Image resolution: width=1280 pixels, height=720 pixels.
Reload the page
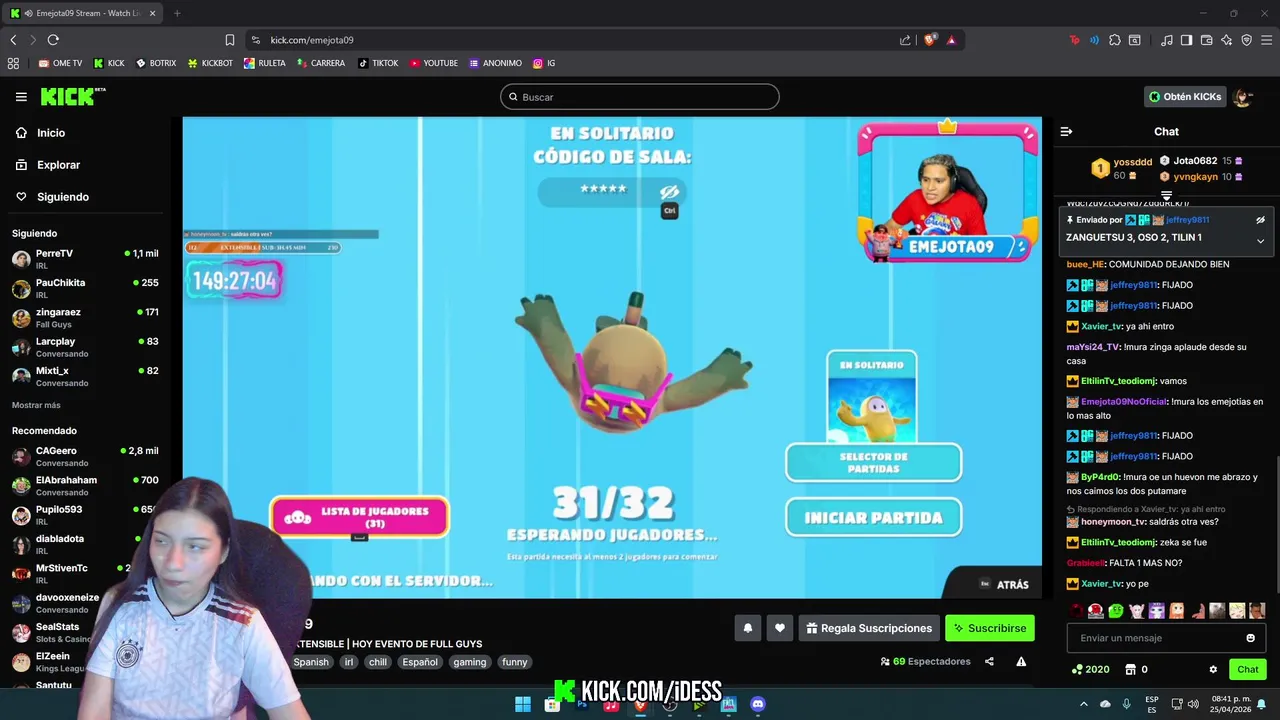pos(53,40)
